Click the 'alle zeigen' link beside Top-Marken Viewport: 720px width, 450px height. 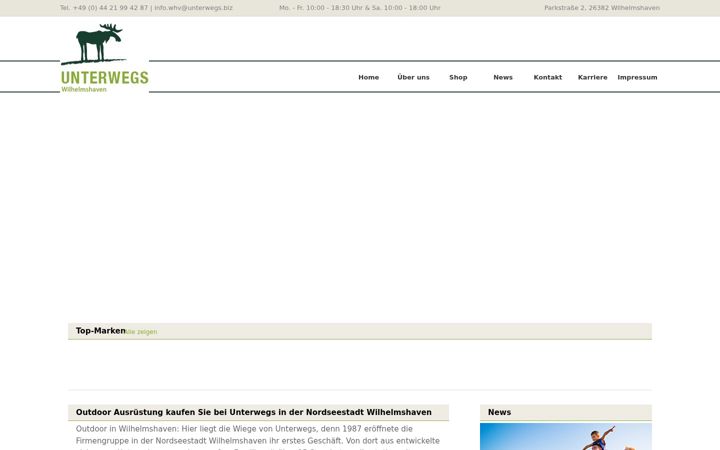(x=141, y=332)
